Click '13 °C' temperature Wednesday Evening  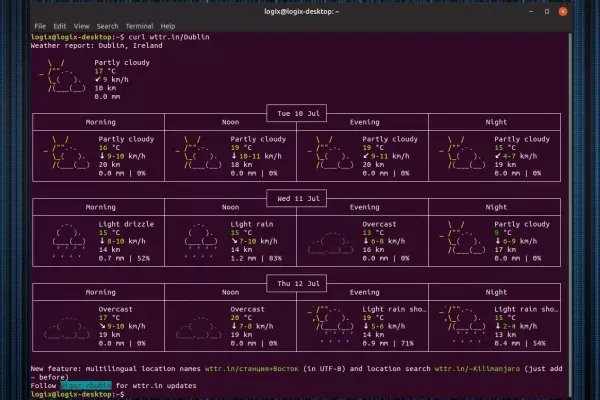tap(373, 233)
